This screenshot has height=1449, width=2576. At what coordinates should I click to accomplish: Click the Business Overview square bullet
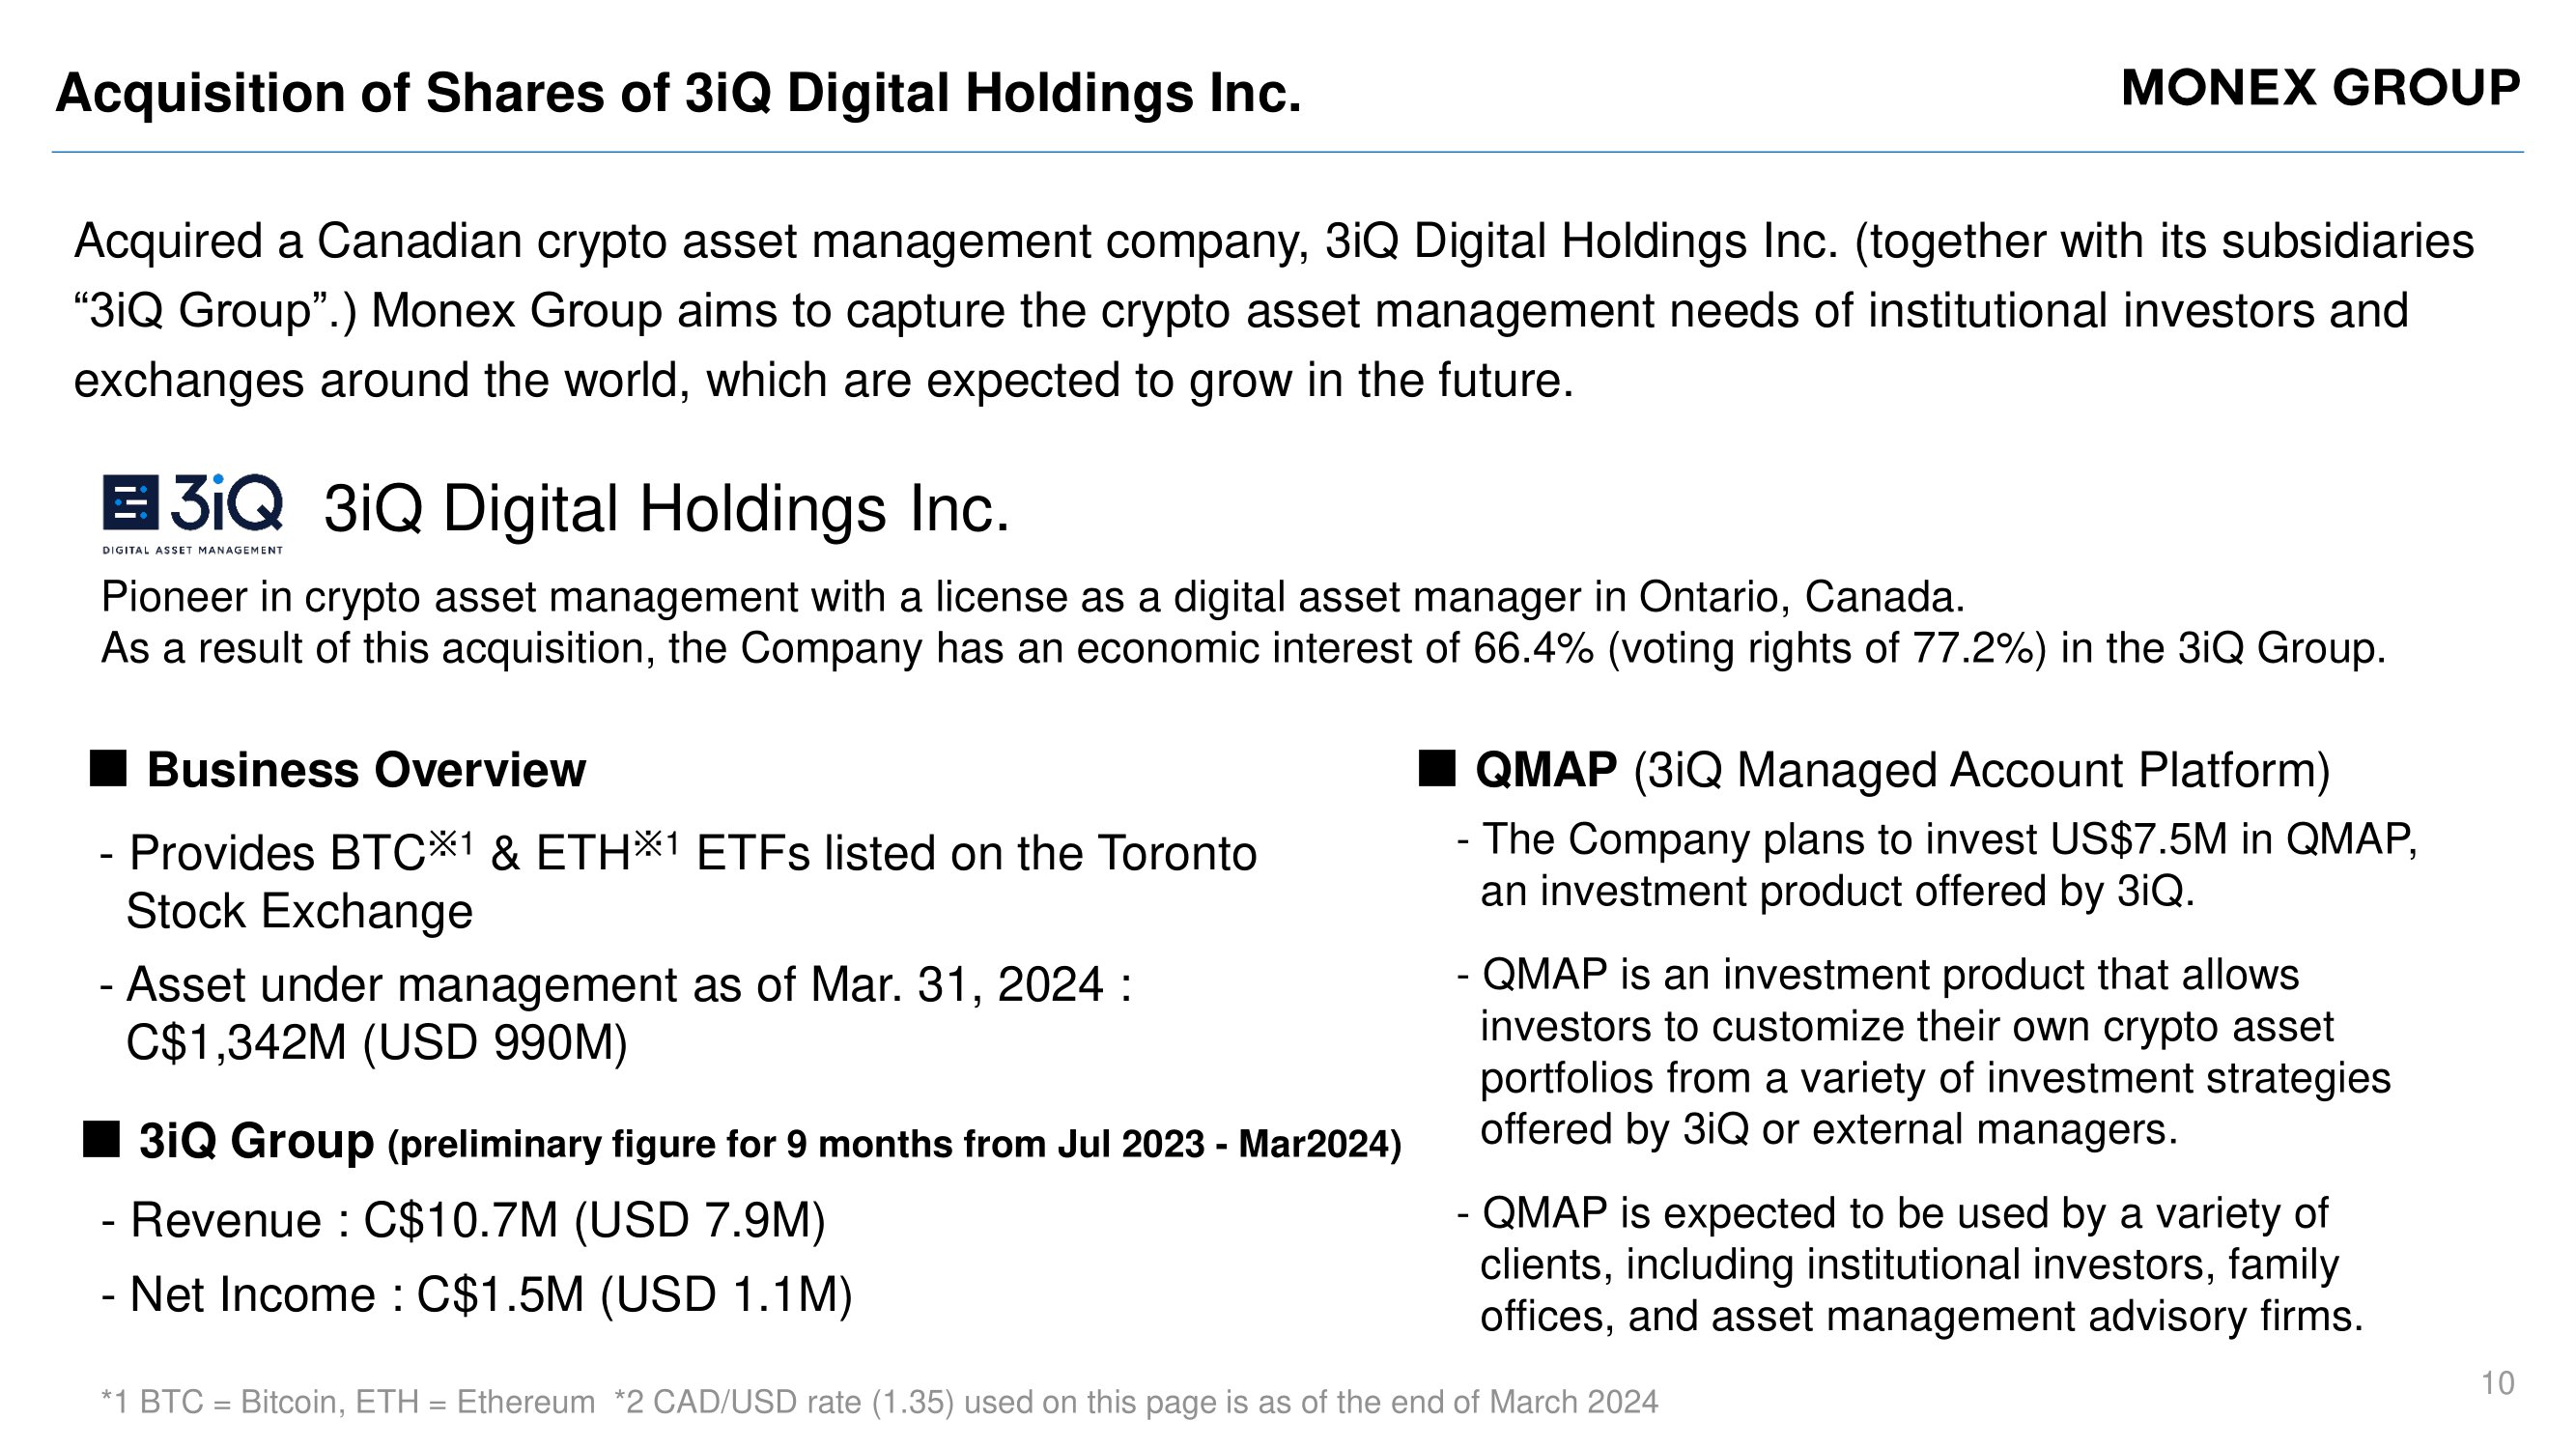coord(108,769)
